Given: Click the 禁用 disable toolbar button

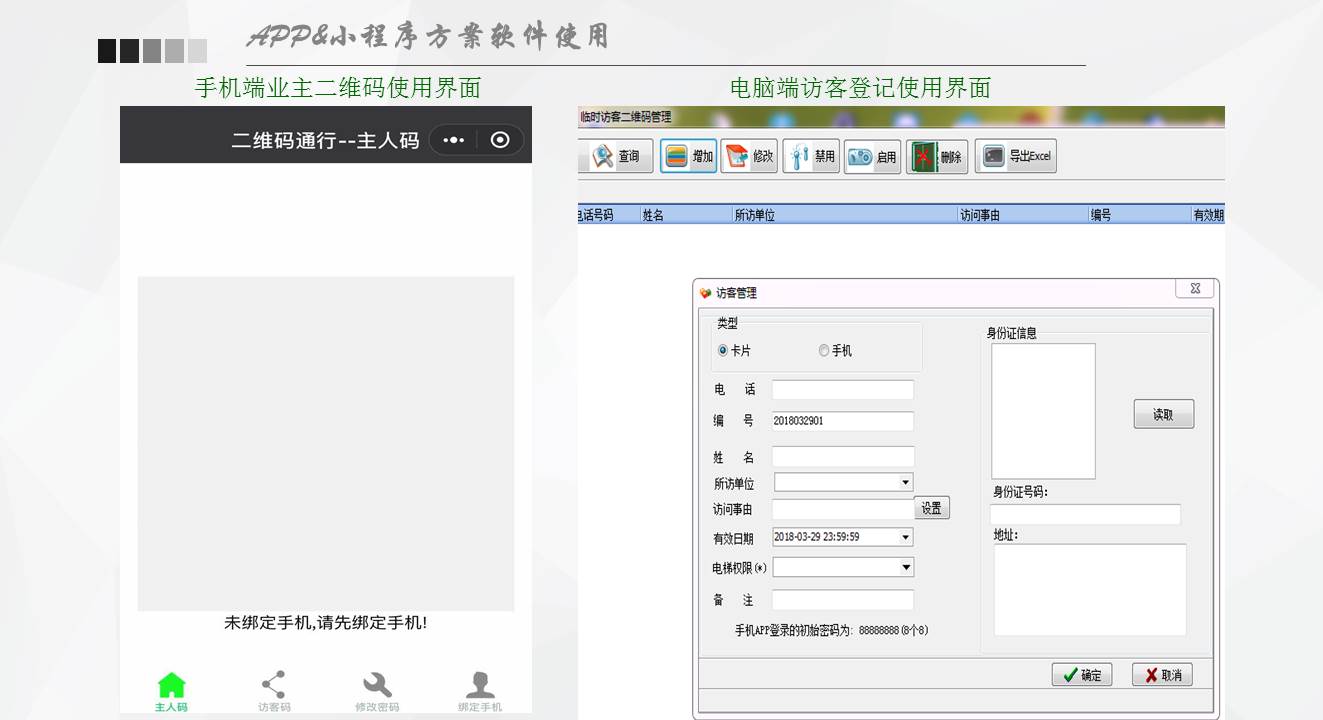Looking at the screenshot, I should click(811, 156).
